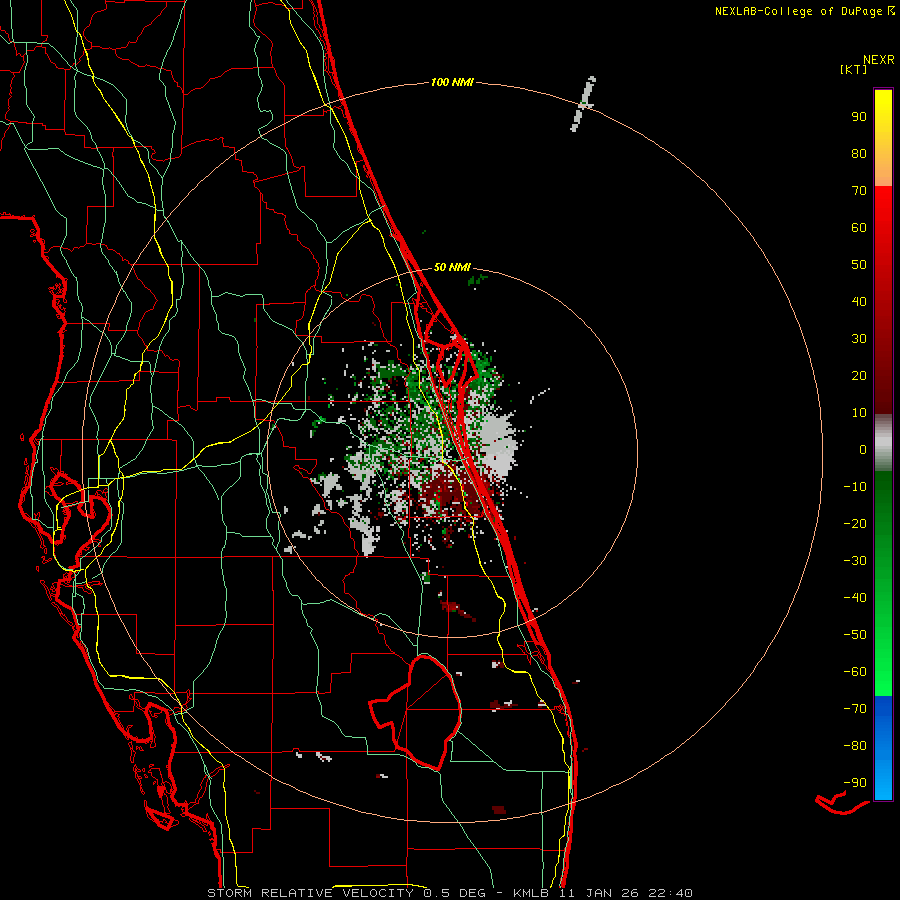Click the 0 value on the velocity scale
Screen dimensions: 900x900
(x=863, y=449)
